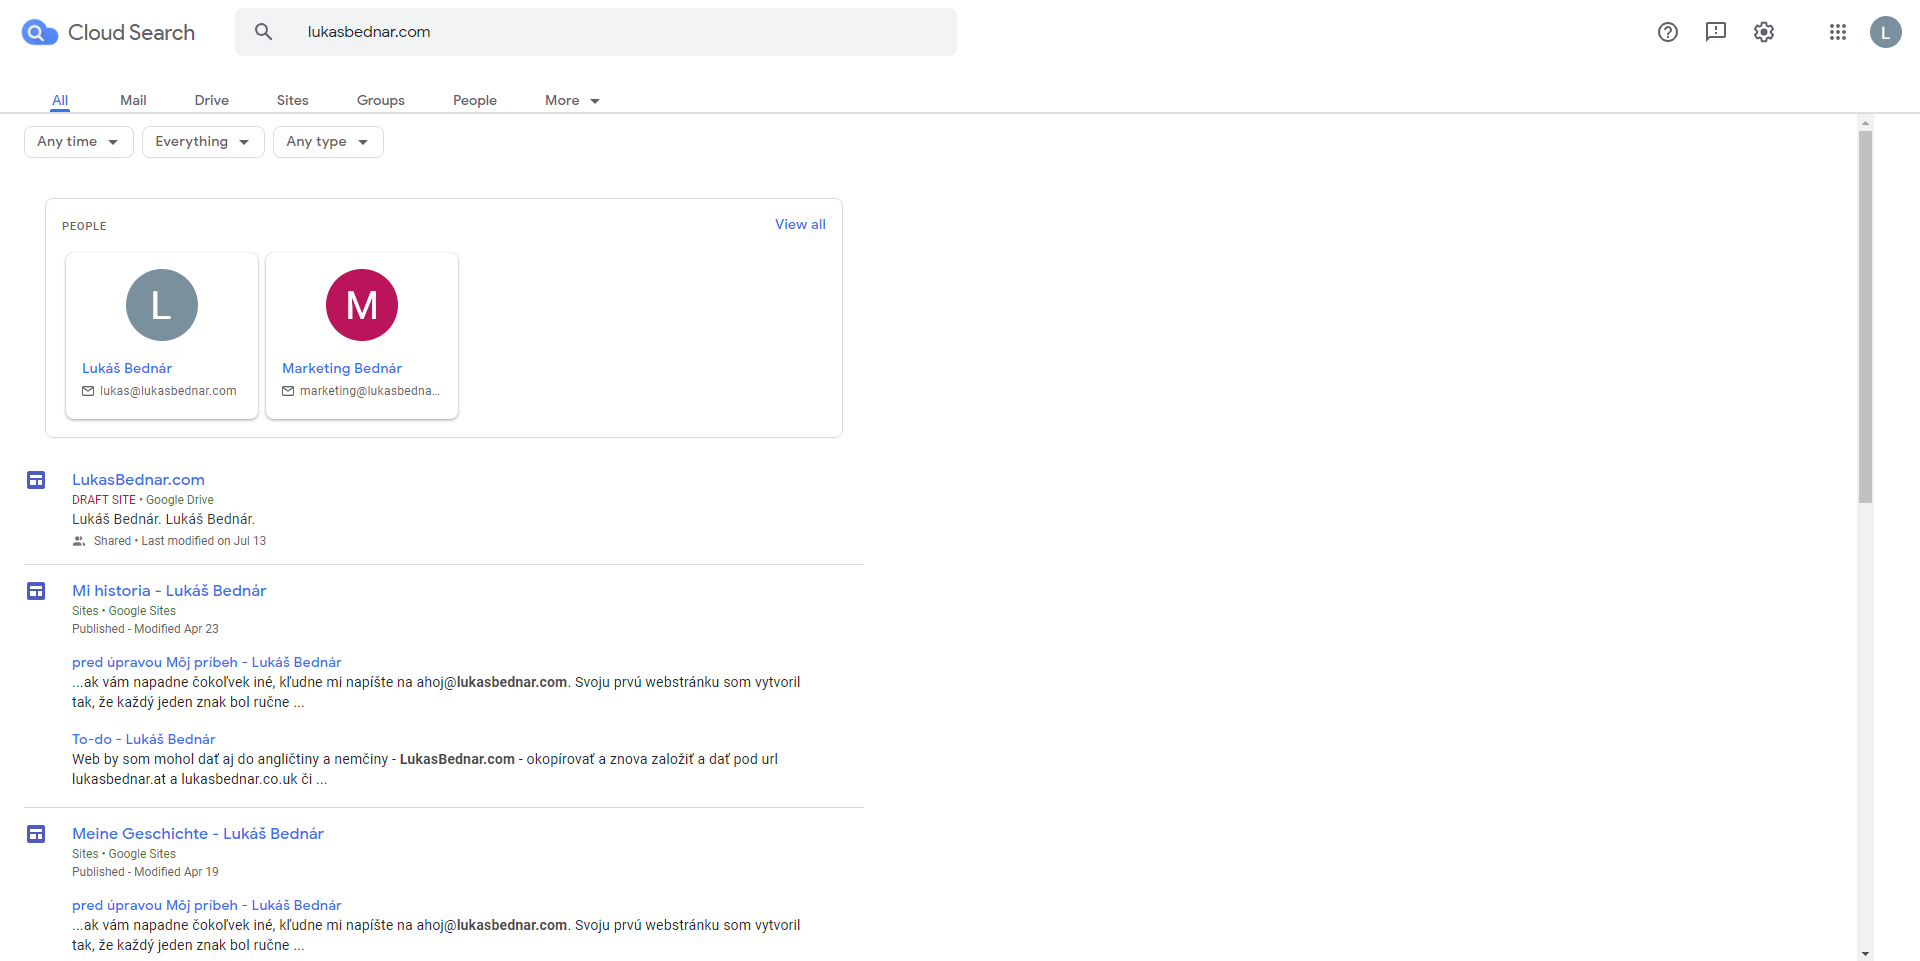Open the Meine Geschichte - Lukáš Bednár result
1920x961 pixels.
tap(198, 834)
